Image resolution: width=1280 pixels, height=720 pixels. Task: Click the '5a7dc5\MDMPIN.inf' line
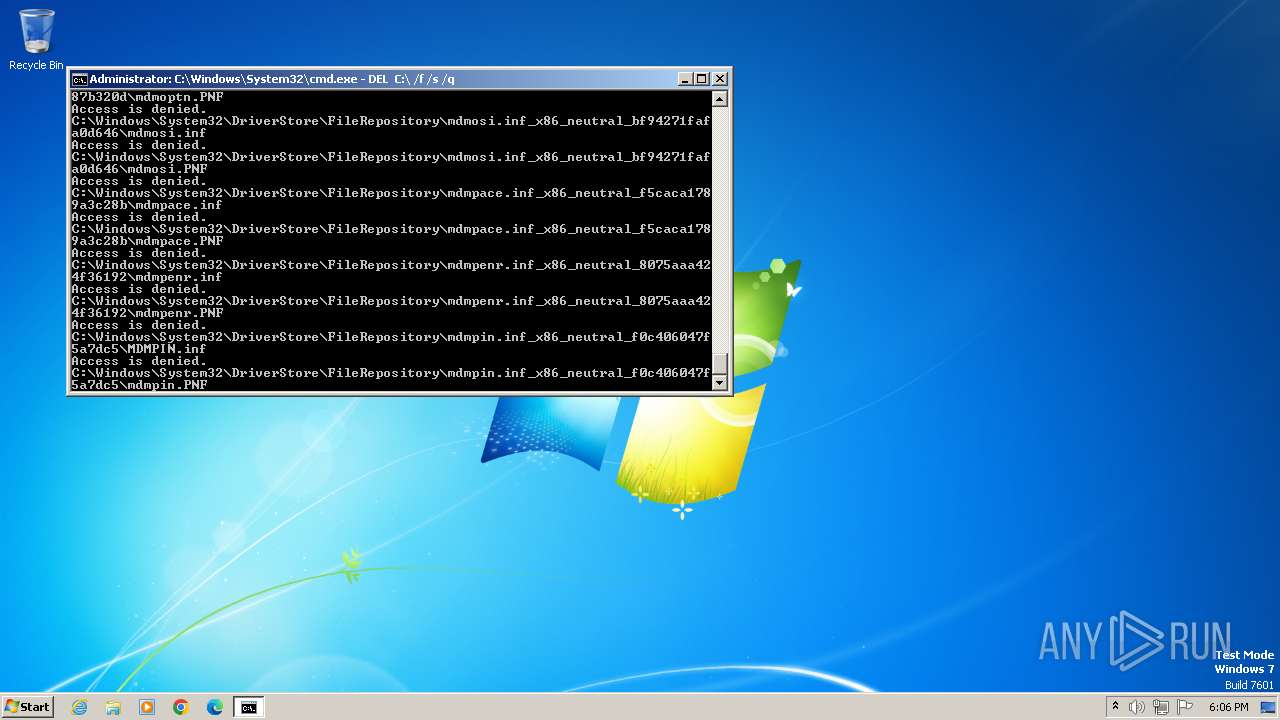click(139, 349)
